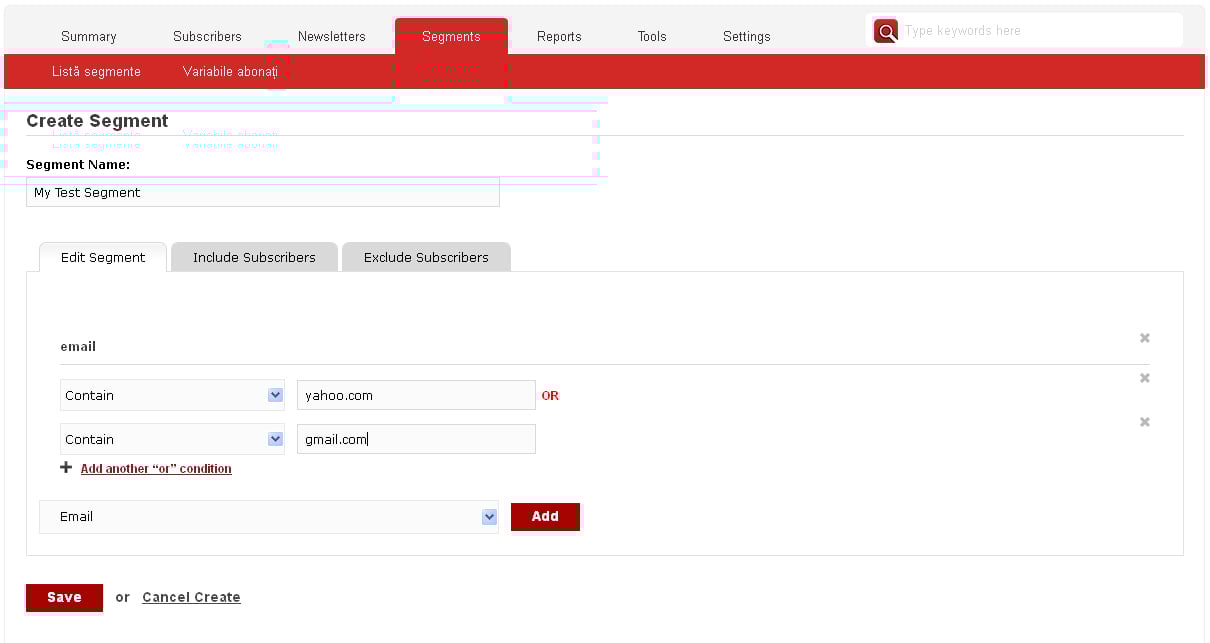This screenshot has height=643, width=1210.
Task: Open Listă segmente submenu link
Action: click(x=96, y=72)
